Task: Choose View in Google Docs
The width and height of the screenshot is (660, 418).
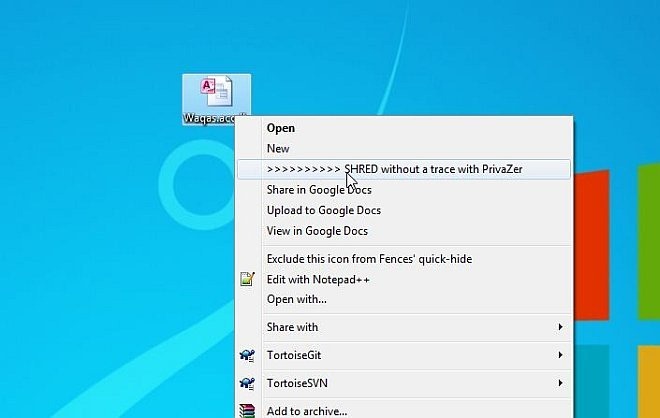Action: (404, 231)
